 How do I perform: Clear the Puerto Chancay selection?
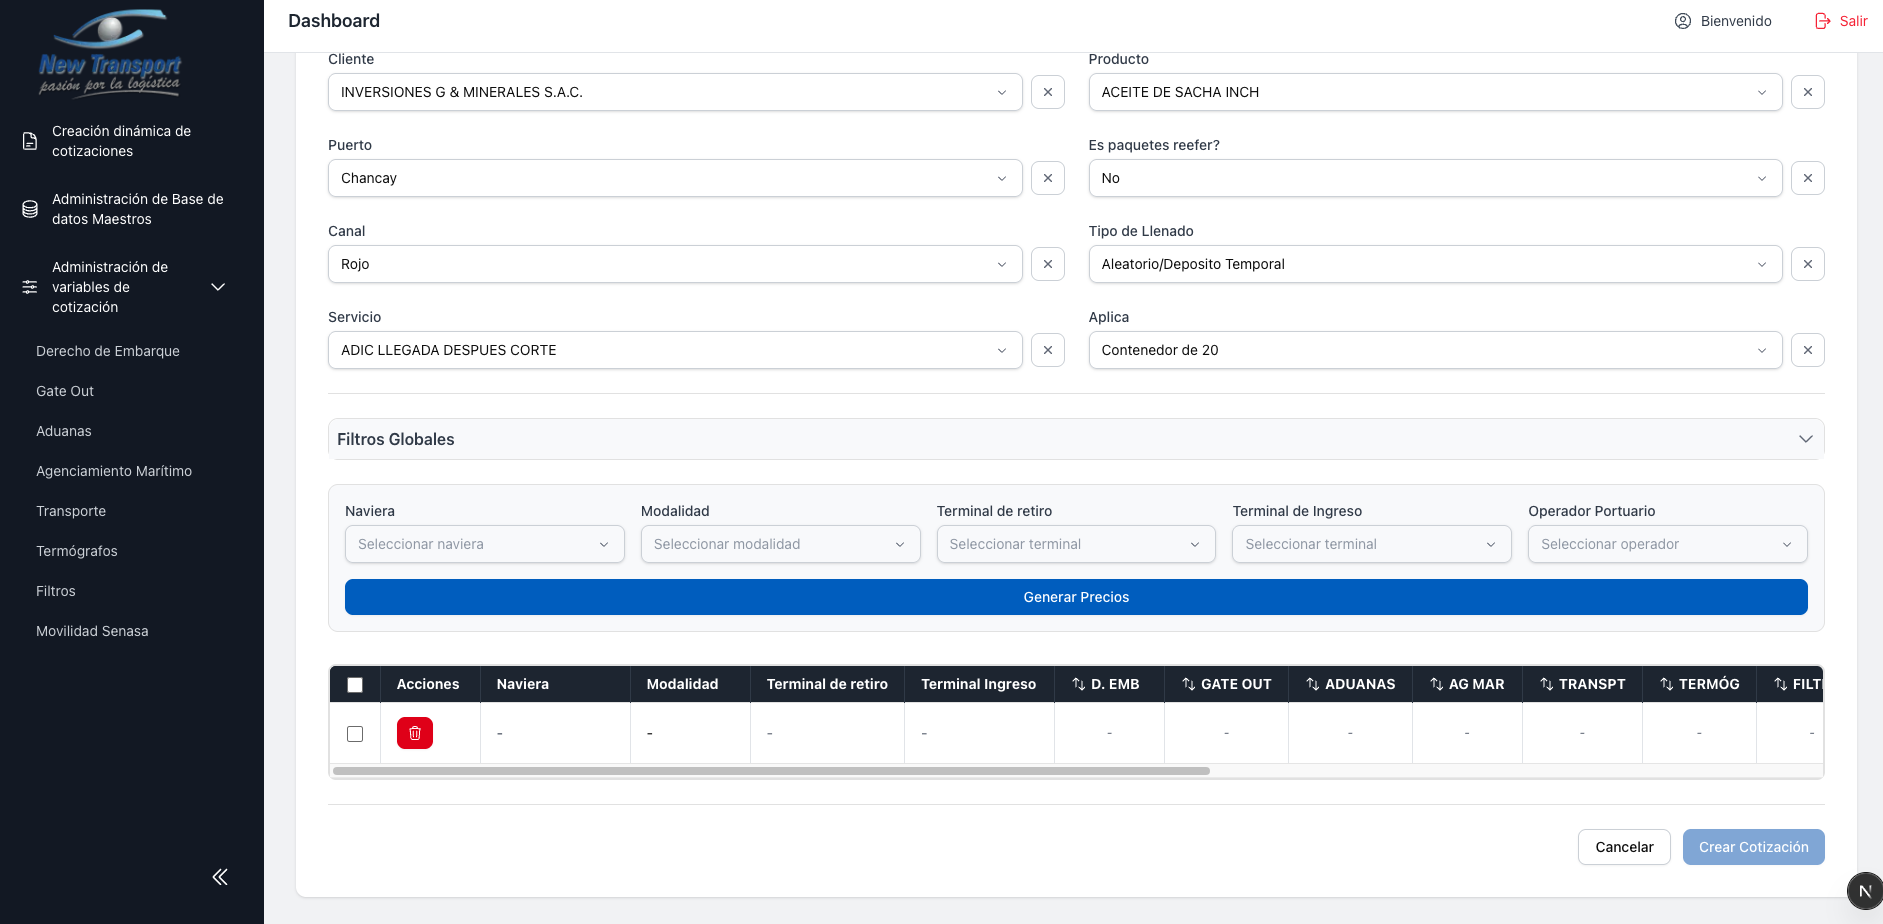(x=1047, y=178)
